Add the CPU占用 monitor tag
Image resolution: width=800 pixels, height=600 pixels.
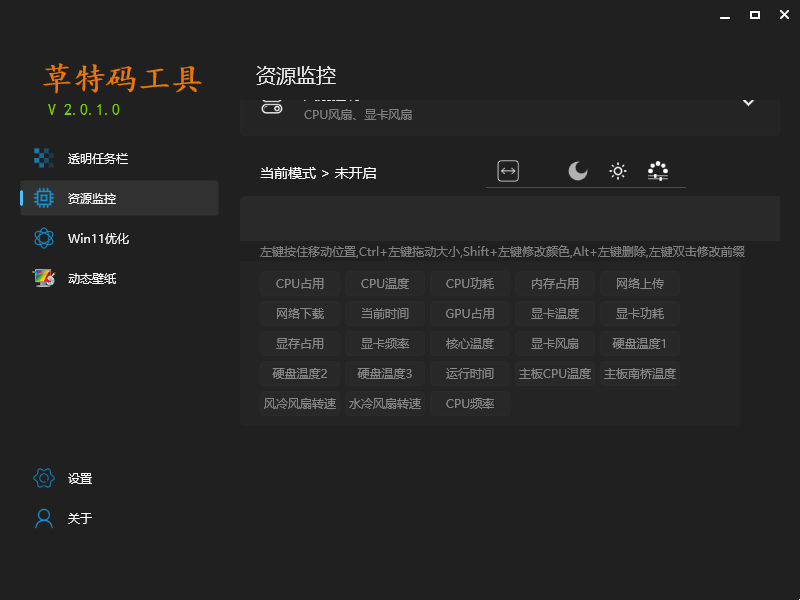pyautogui.click(x=300, y=284)
